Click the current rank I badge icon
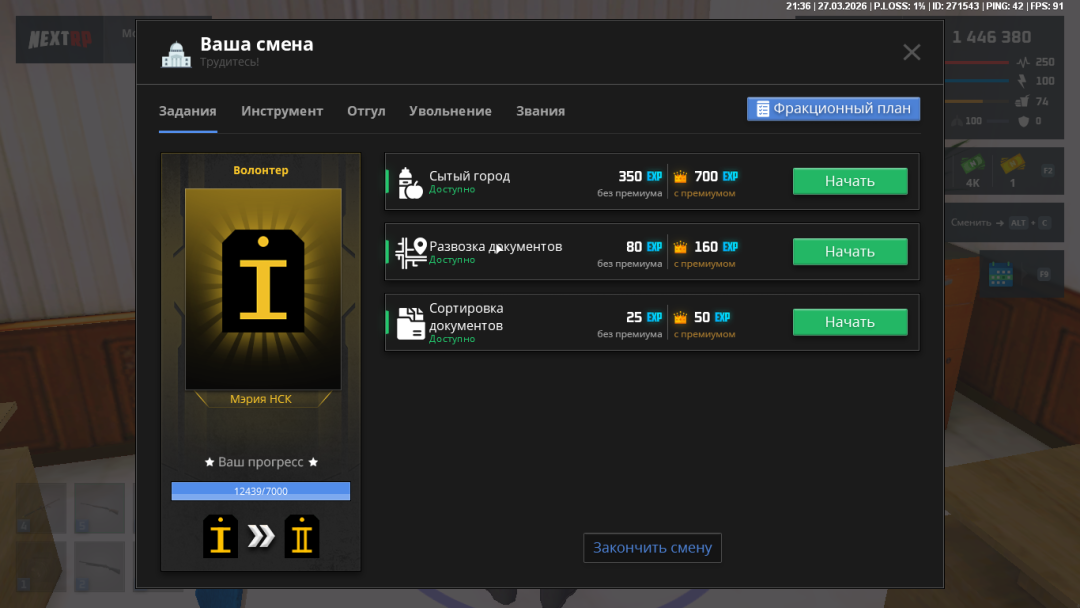 [x=221, y=537]
